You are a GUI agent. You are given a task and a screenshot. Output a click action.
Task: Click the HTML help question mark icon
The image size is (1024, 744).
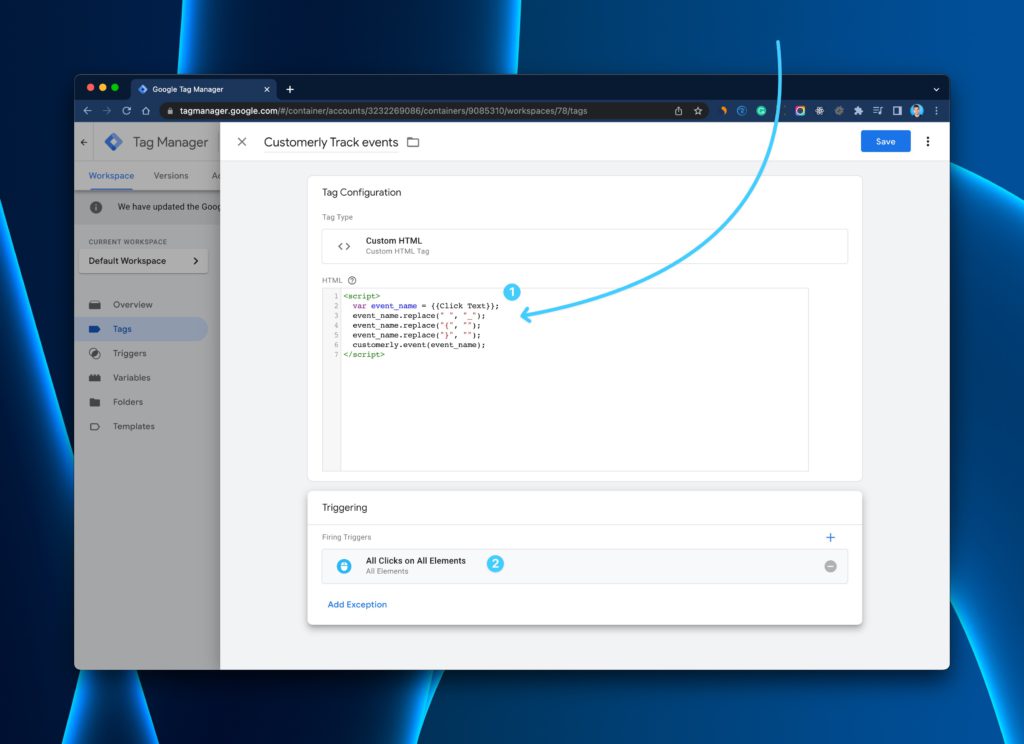coord(352,280)
